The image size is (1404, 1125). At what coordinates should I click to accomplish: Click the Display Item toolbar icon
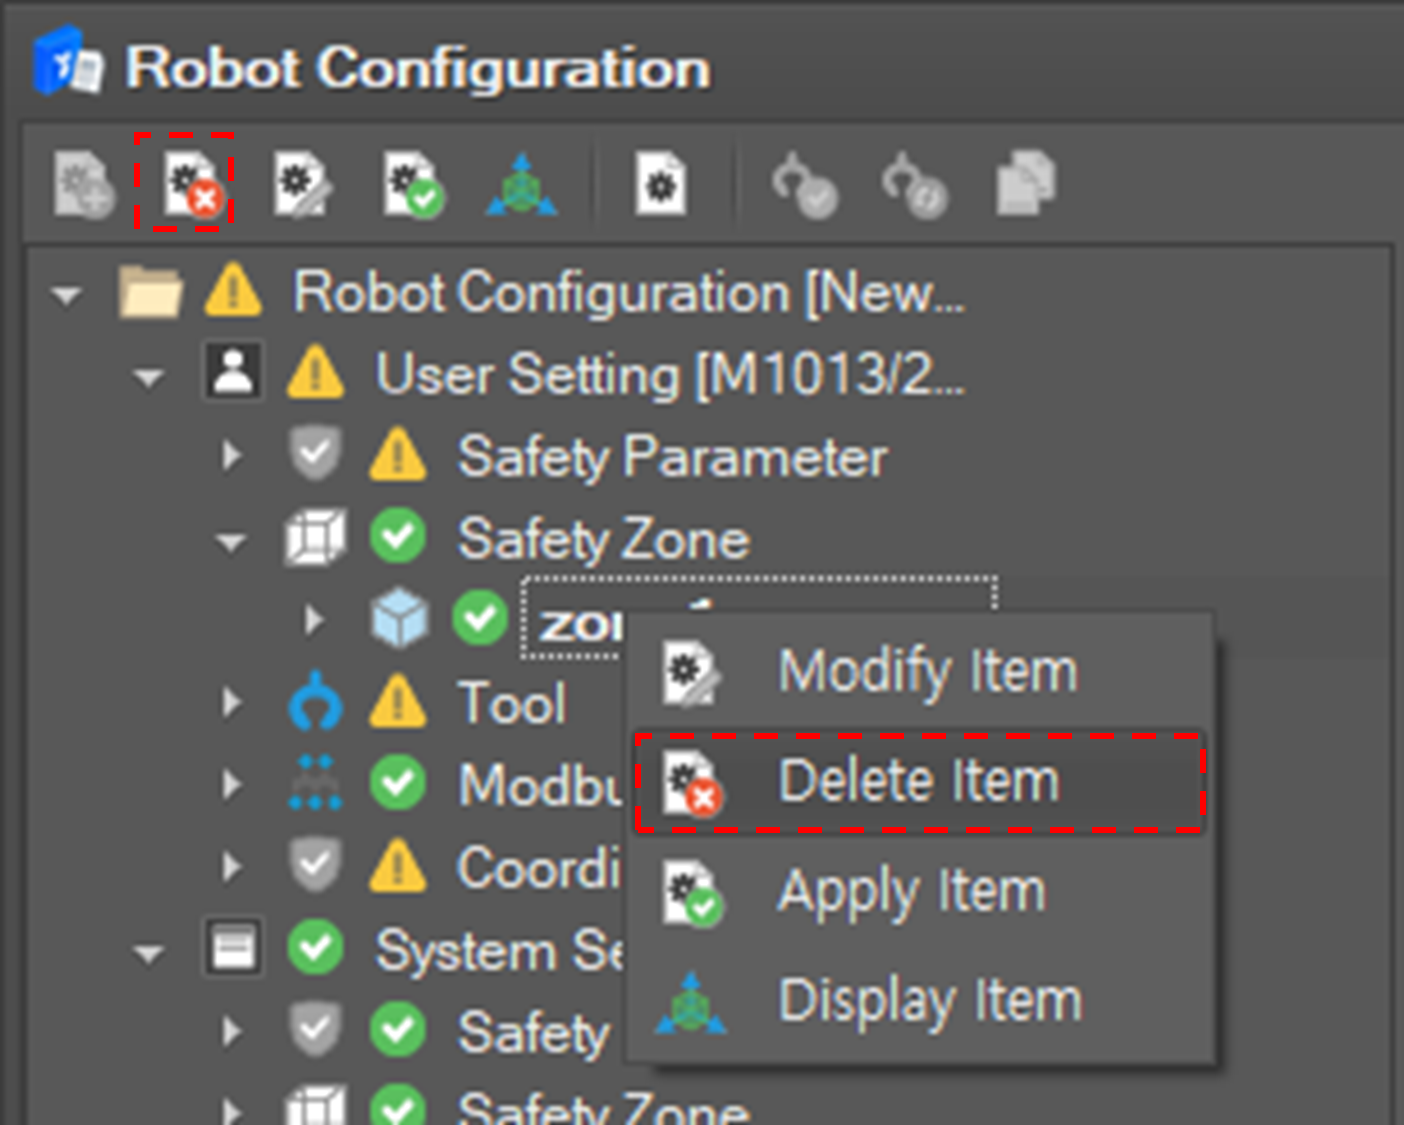(521, 185)
